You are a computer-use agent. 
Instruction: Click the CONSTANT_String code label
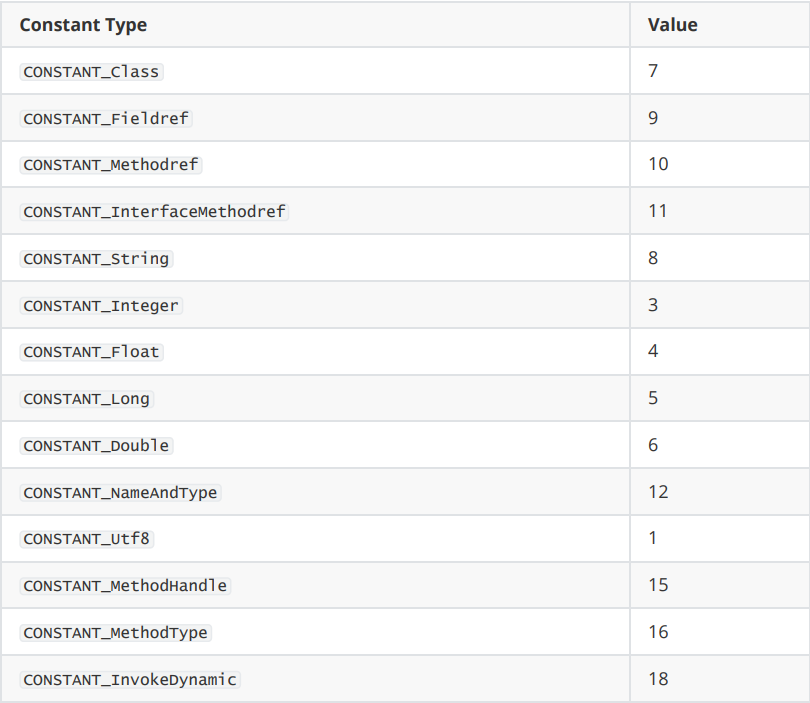click(96, 259)
